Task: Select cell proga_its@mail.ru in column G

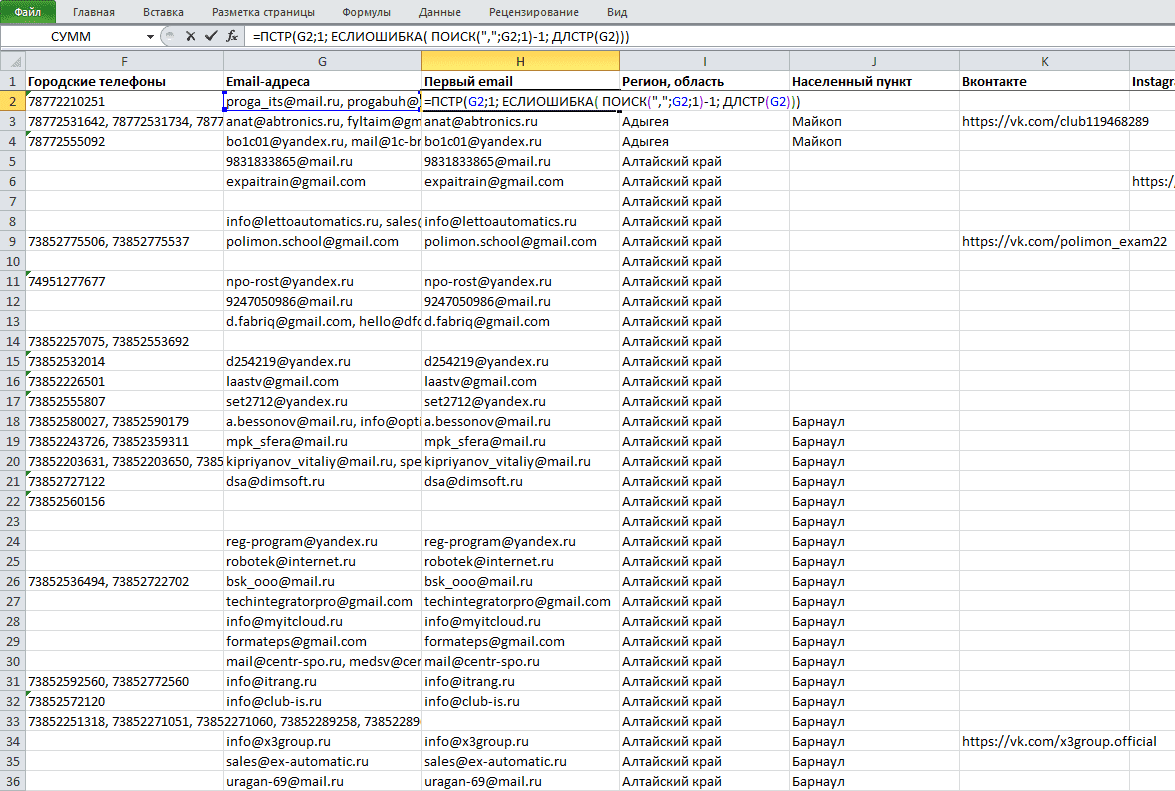Action: [322, 101]
